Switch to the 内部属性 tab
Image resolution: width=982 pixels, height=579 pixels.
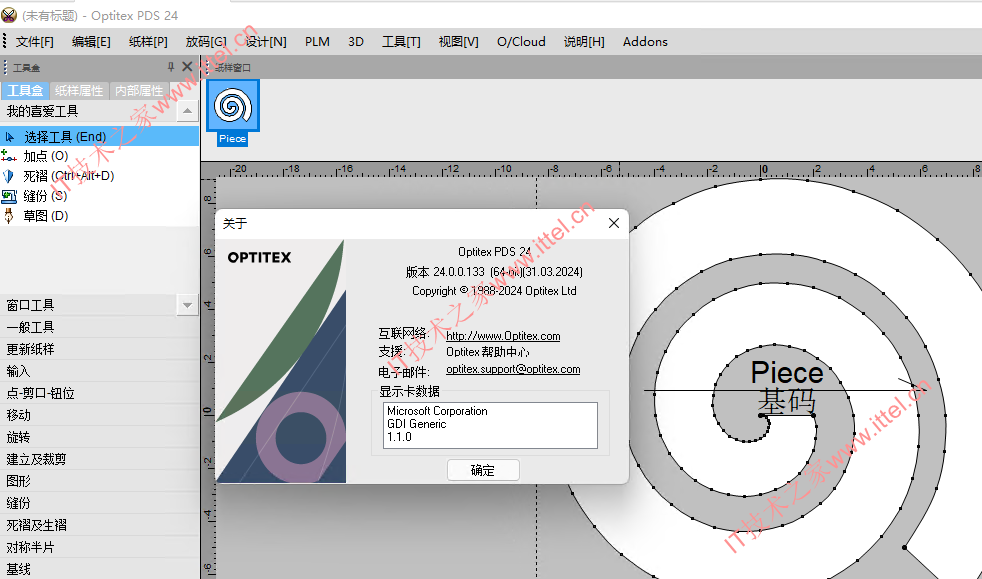tap(139, 91)
